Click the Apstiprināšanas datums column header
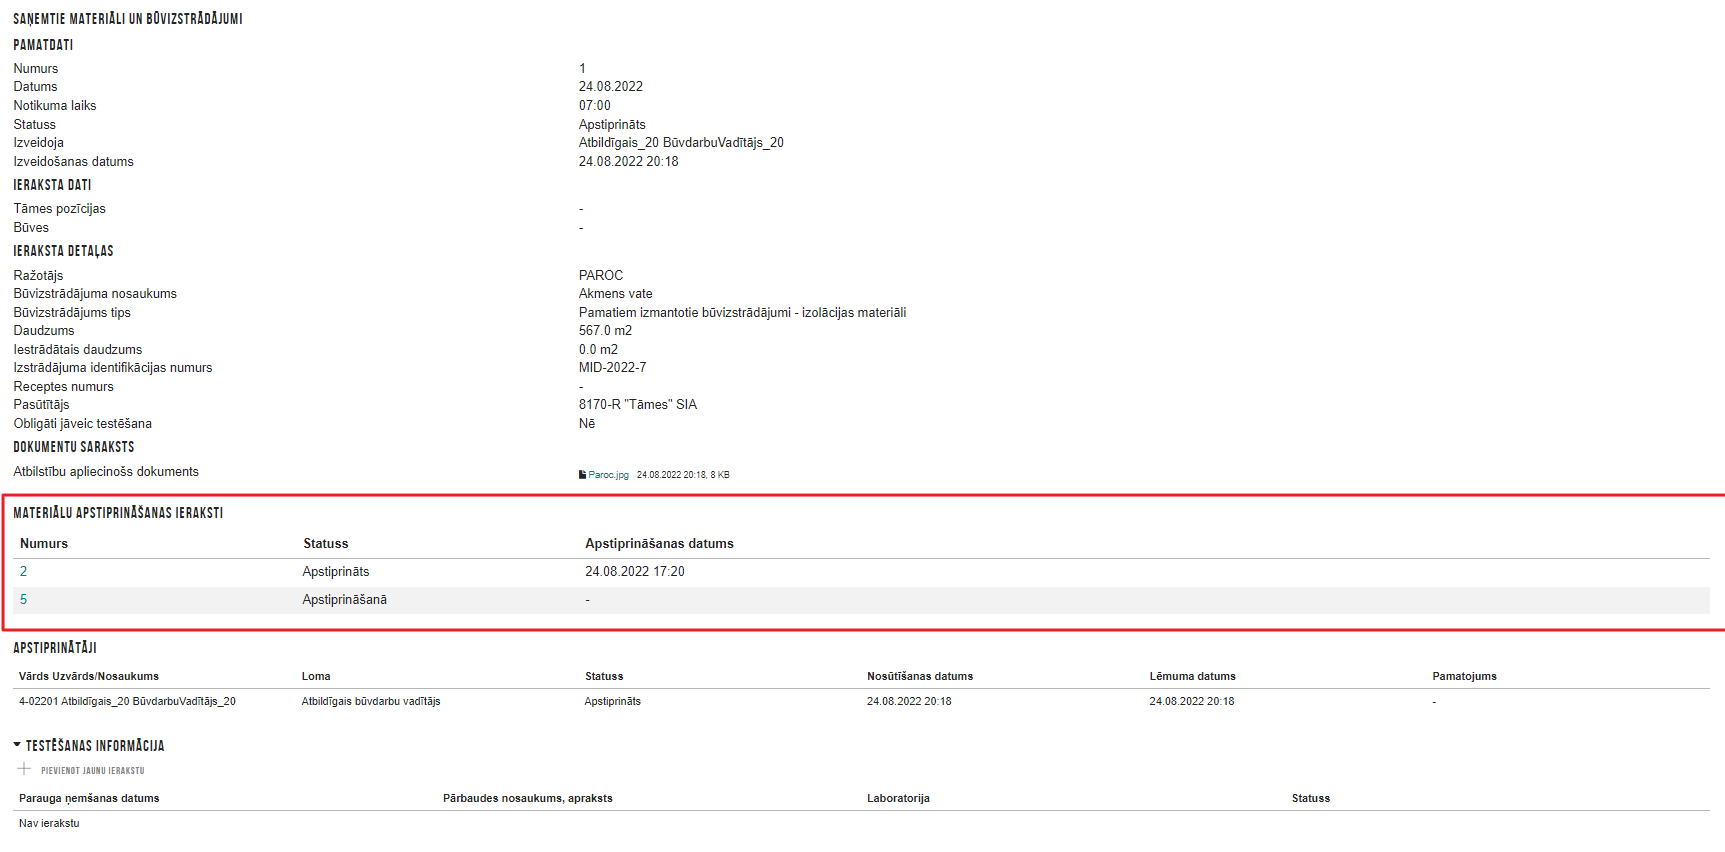The image size is (1725, 852). [659, 544]
